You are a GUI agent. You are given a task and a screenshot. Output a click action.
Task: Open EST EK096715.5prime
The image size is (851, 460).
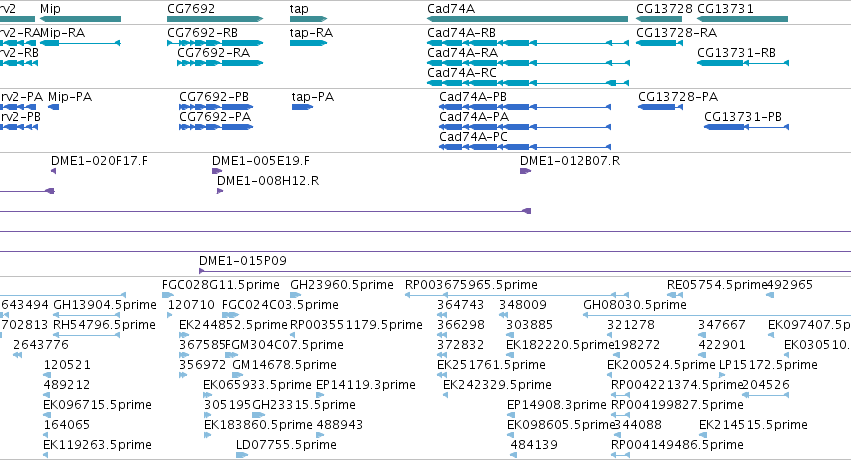click(47, 416)
